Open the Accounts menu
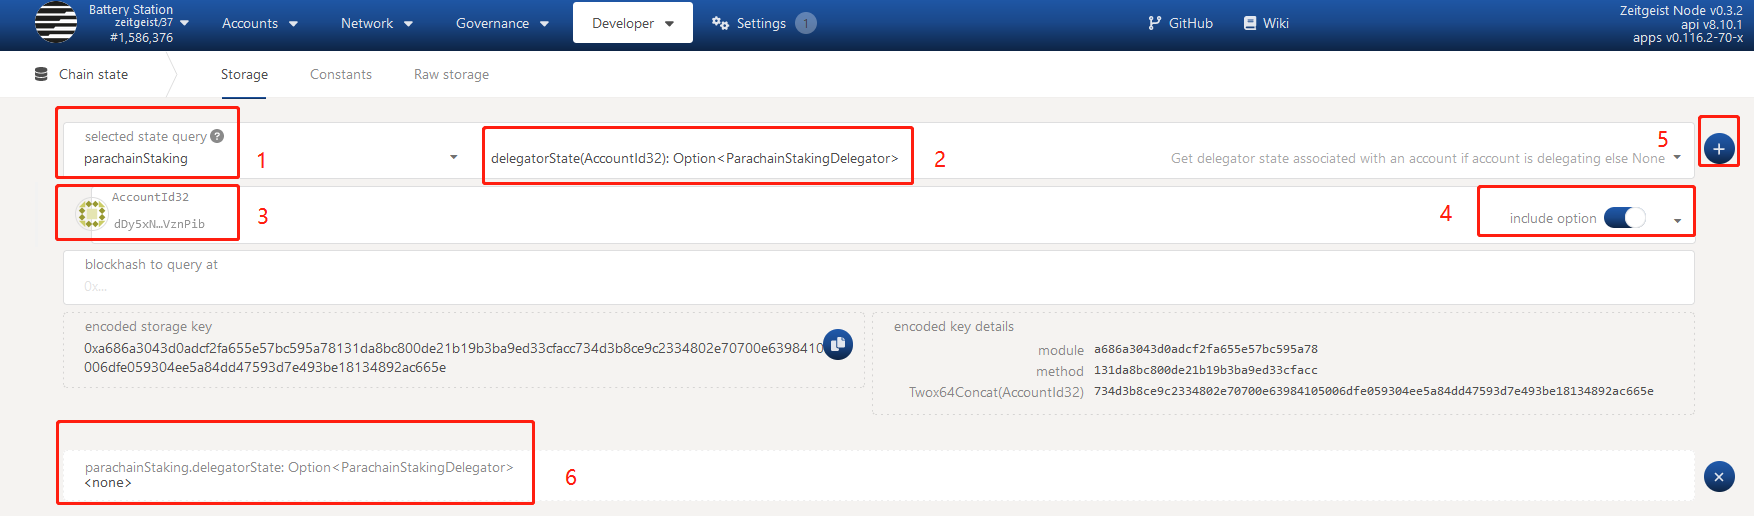The image size is (1754, 516). pos(259,23)
